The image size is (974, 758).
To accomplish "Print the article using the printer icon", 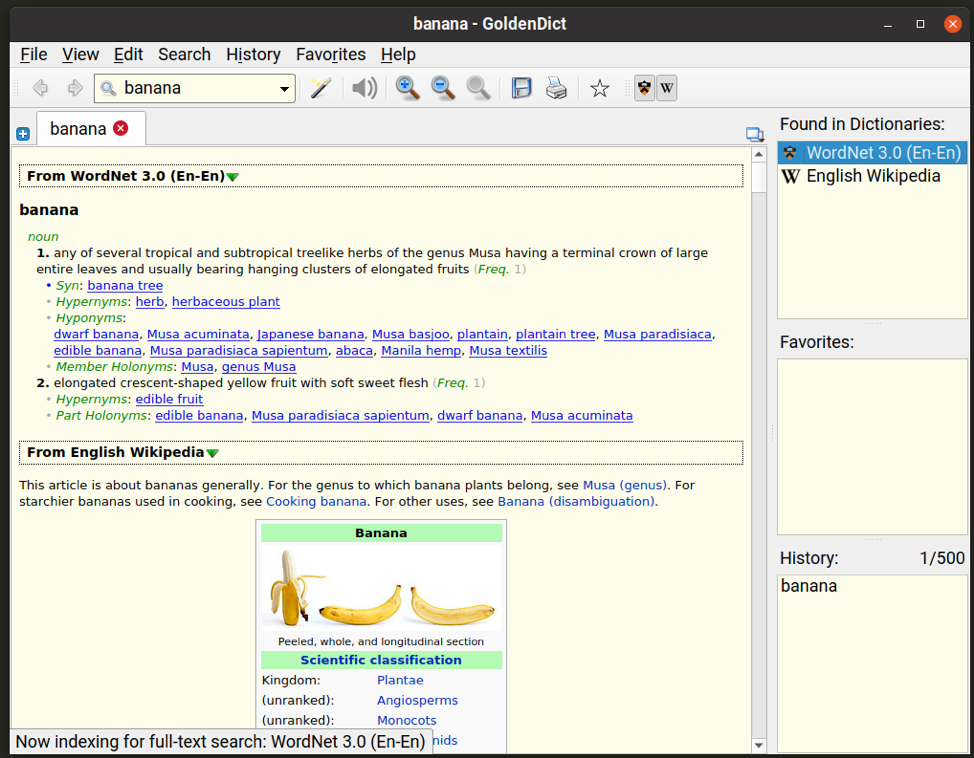I will (x=556, y=88).
